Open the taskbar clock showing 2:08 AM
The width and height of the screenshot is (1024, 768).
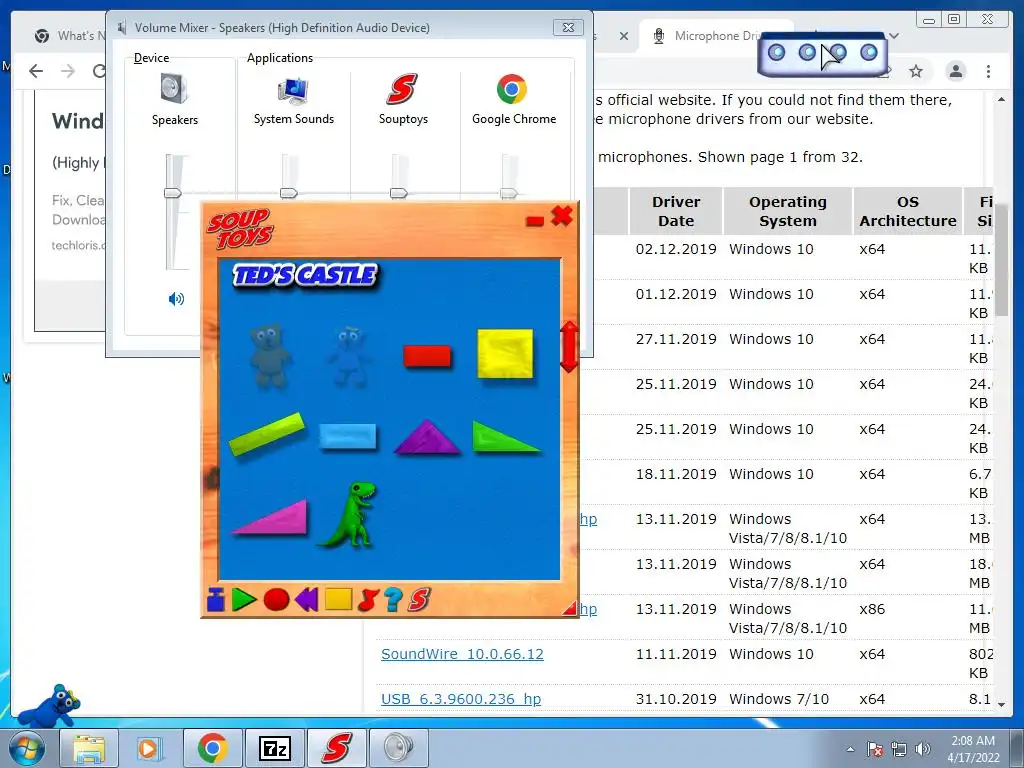973,749
